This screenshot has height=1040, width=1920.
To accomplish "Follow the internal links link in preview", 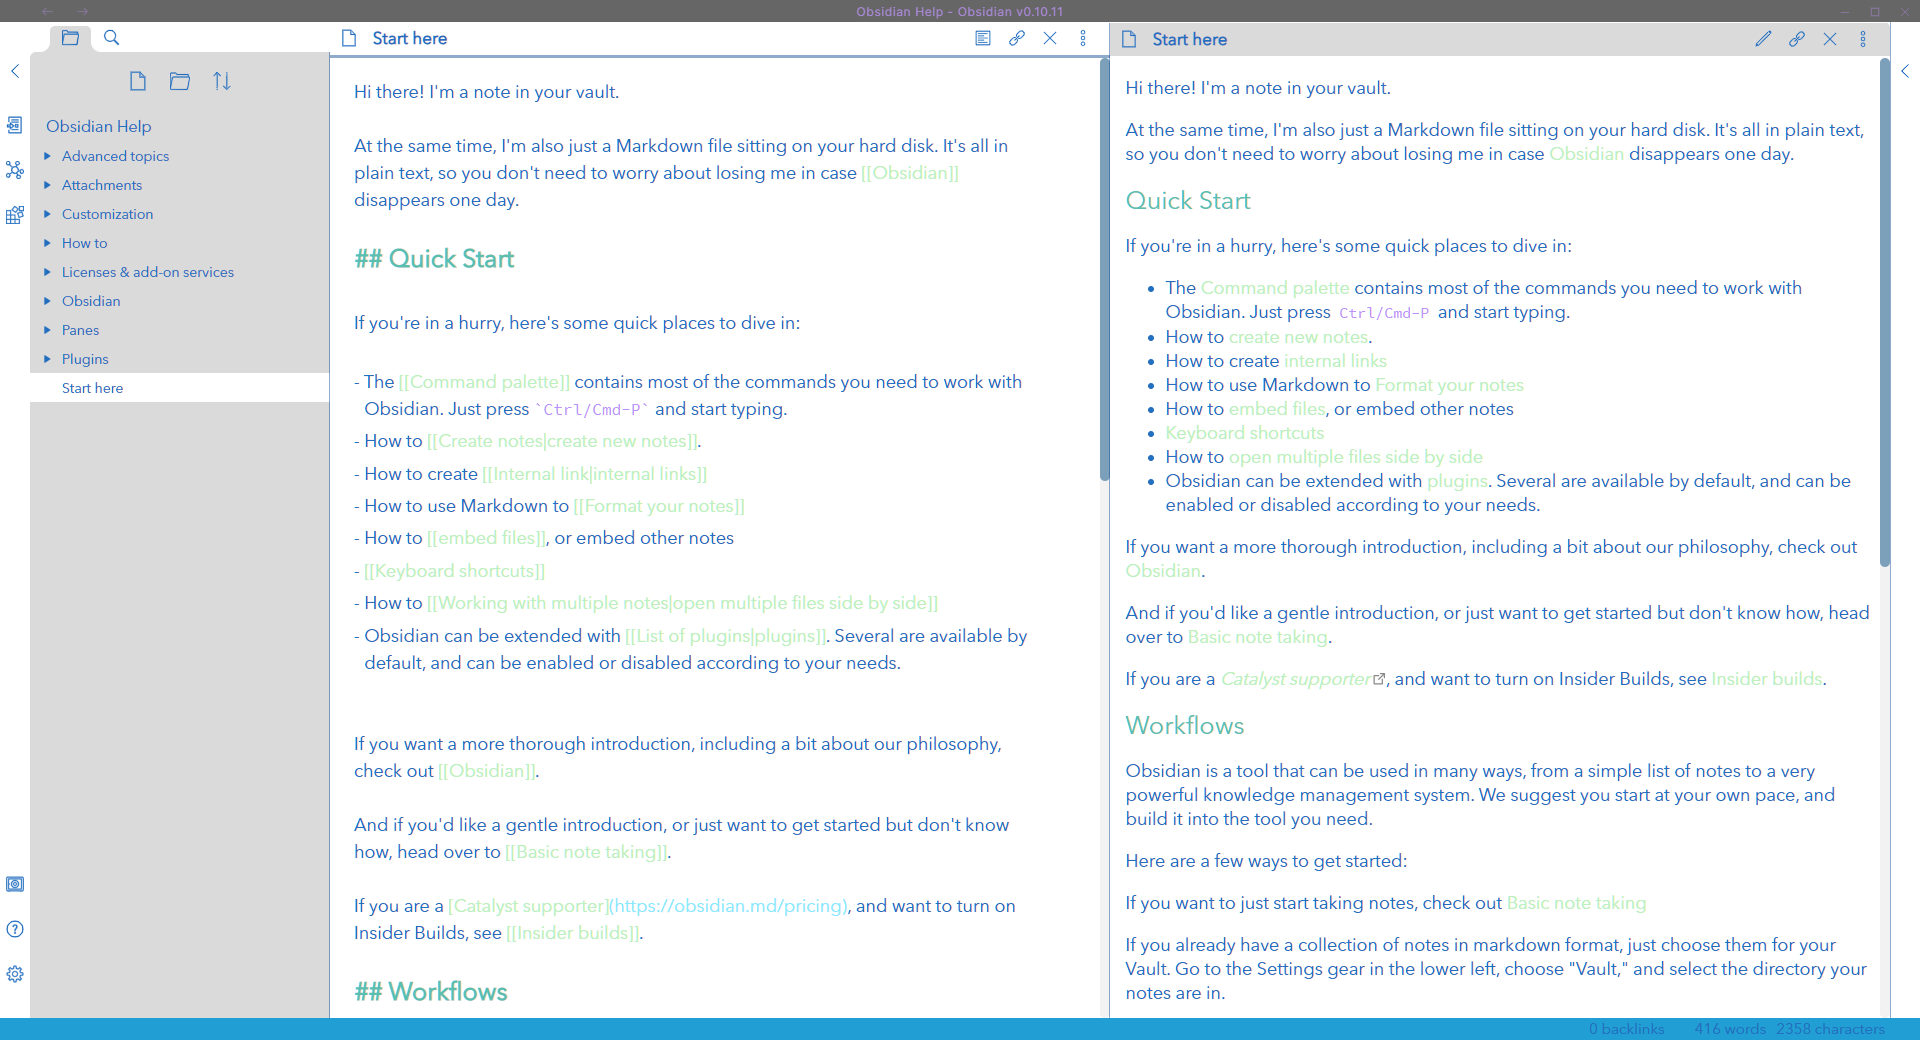I will click(1335, 361).
